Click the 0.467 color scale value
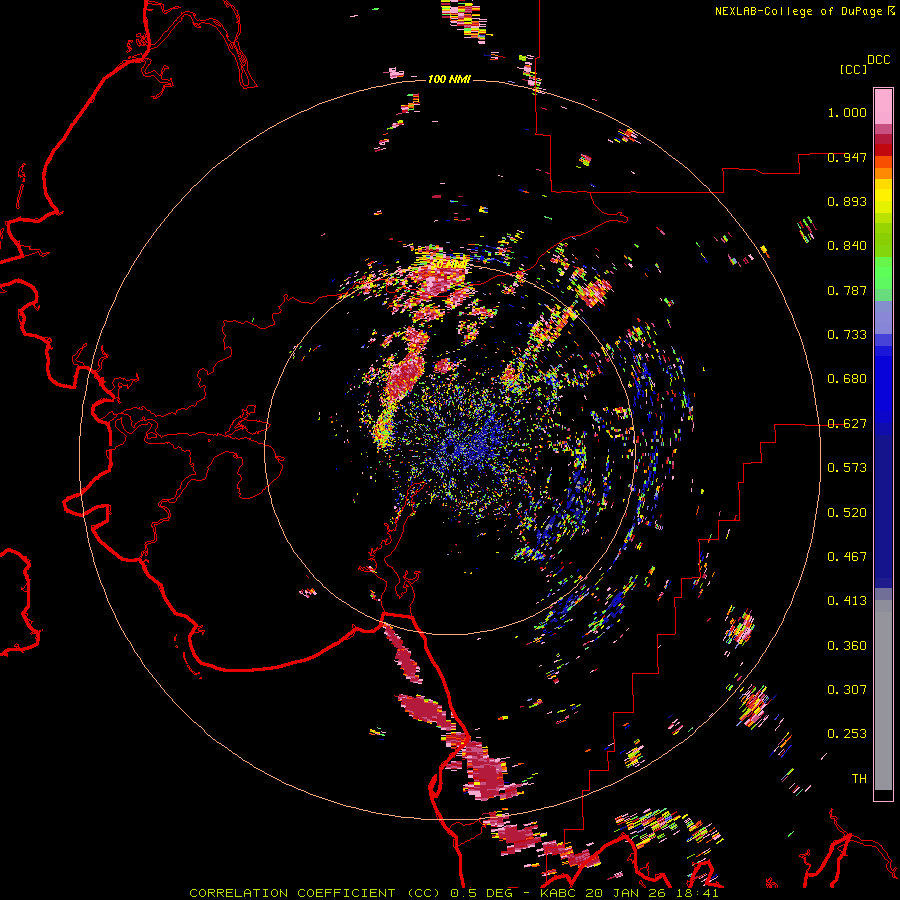Screen dimensions: 900x900 coord(847,557)
